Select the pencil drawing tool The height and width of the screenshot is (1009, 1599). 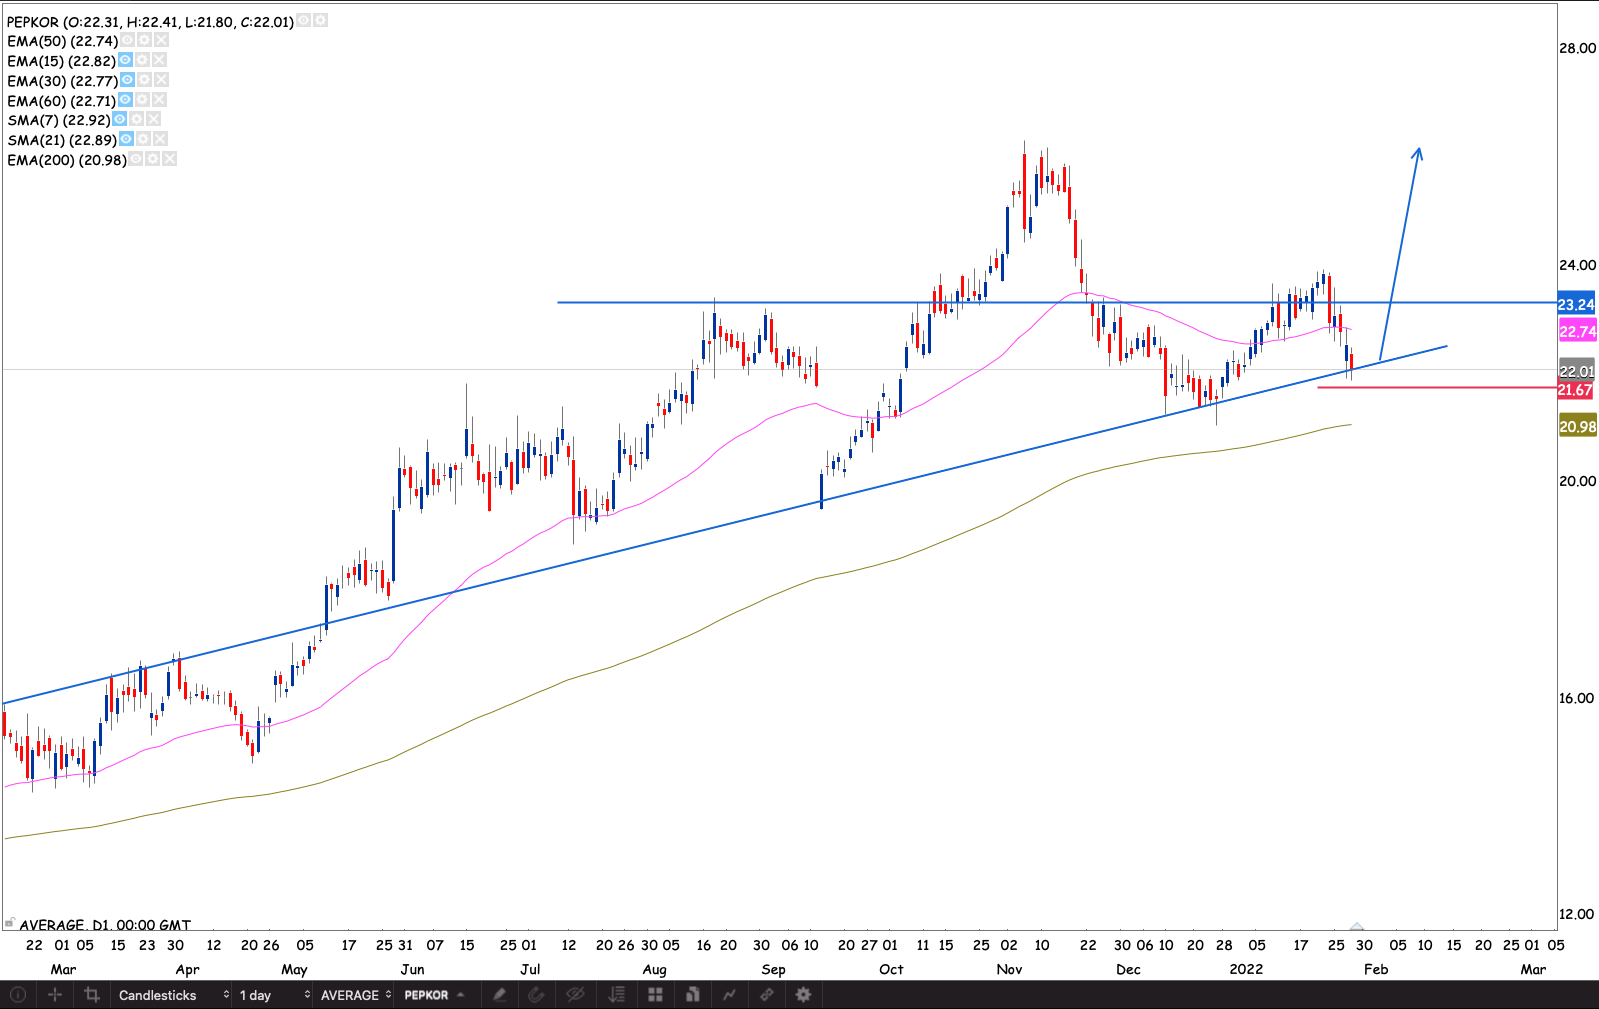499,995
